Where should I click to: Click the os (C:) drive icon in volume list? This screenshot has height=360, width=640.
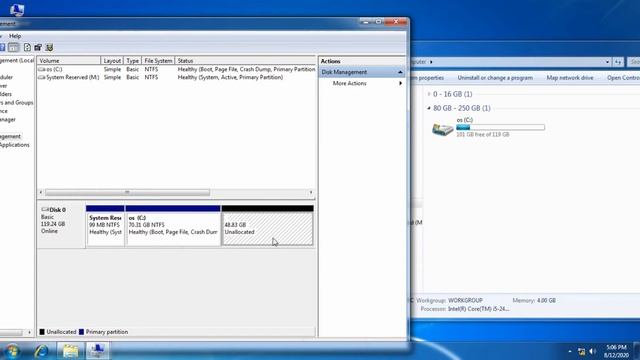tap(41, 69)
